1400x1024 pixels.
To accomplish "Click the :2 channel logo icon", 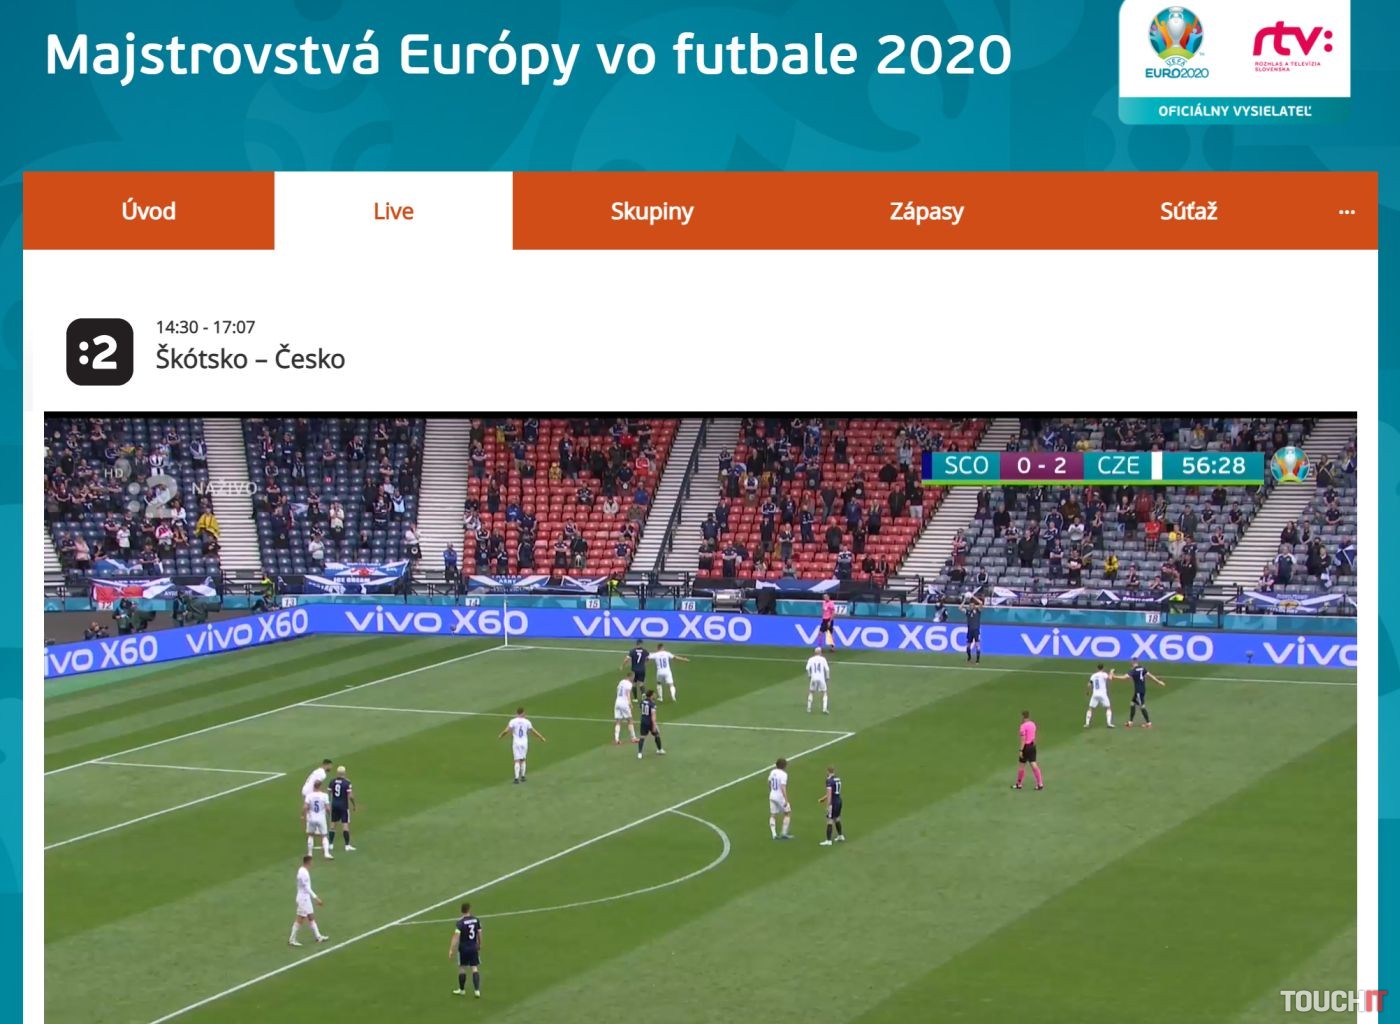I will point(100,352).
